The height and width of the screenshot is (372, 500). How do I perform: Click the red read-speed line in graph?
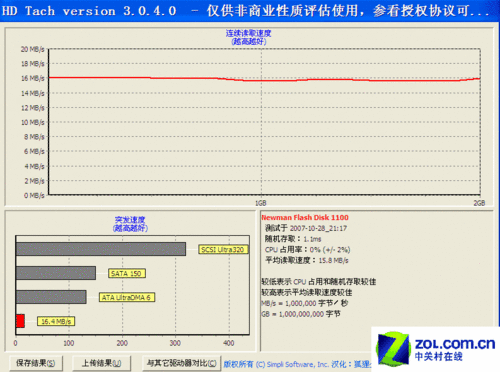264,80
